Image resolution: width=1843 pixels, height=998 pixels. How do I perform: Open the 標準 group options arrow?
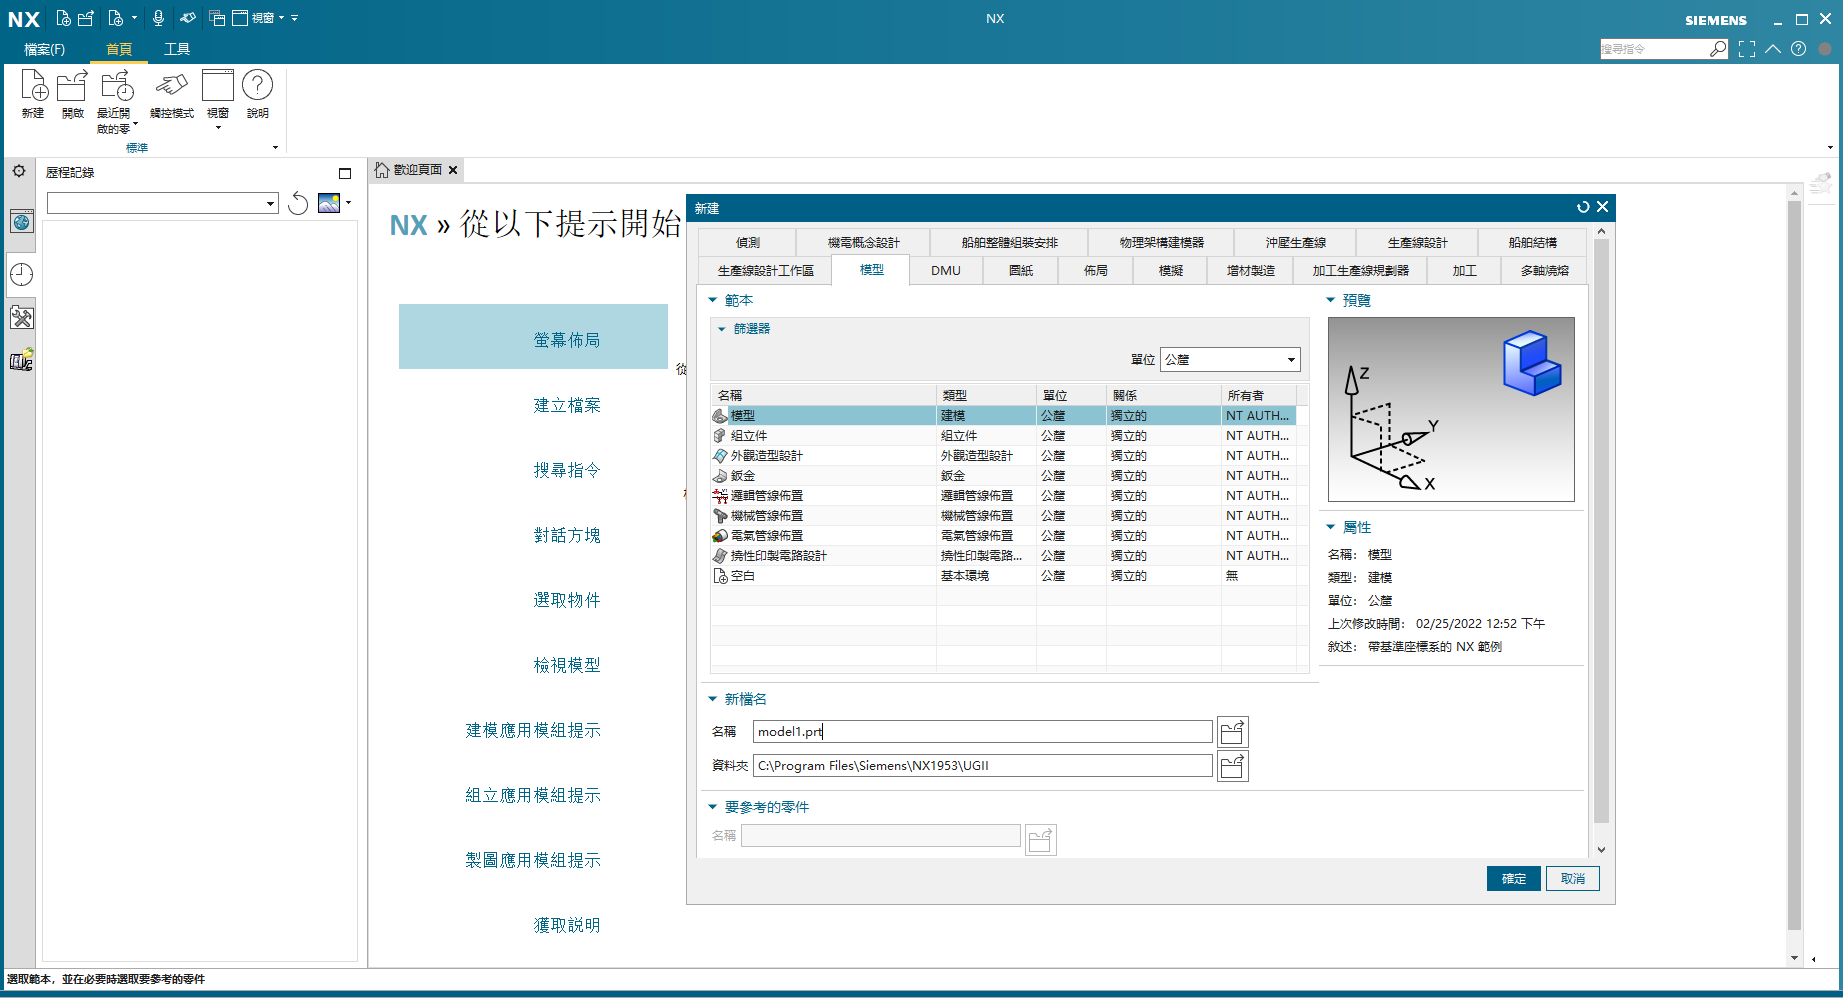pyautogui.click(x=276, y=148)
